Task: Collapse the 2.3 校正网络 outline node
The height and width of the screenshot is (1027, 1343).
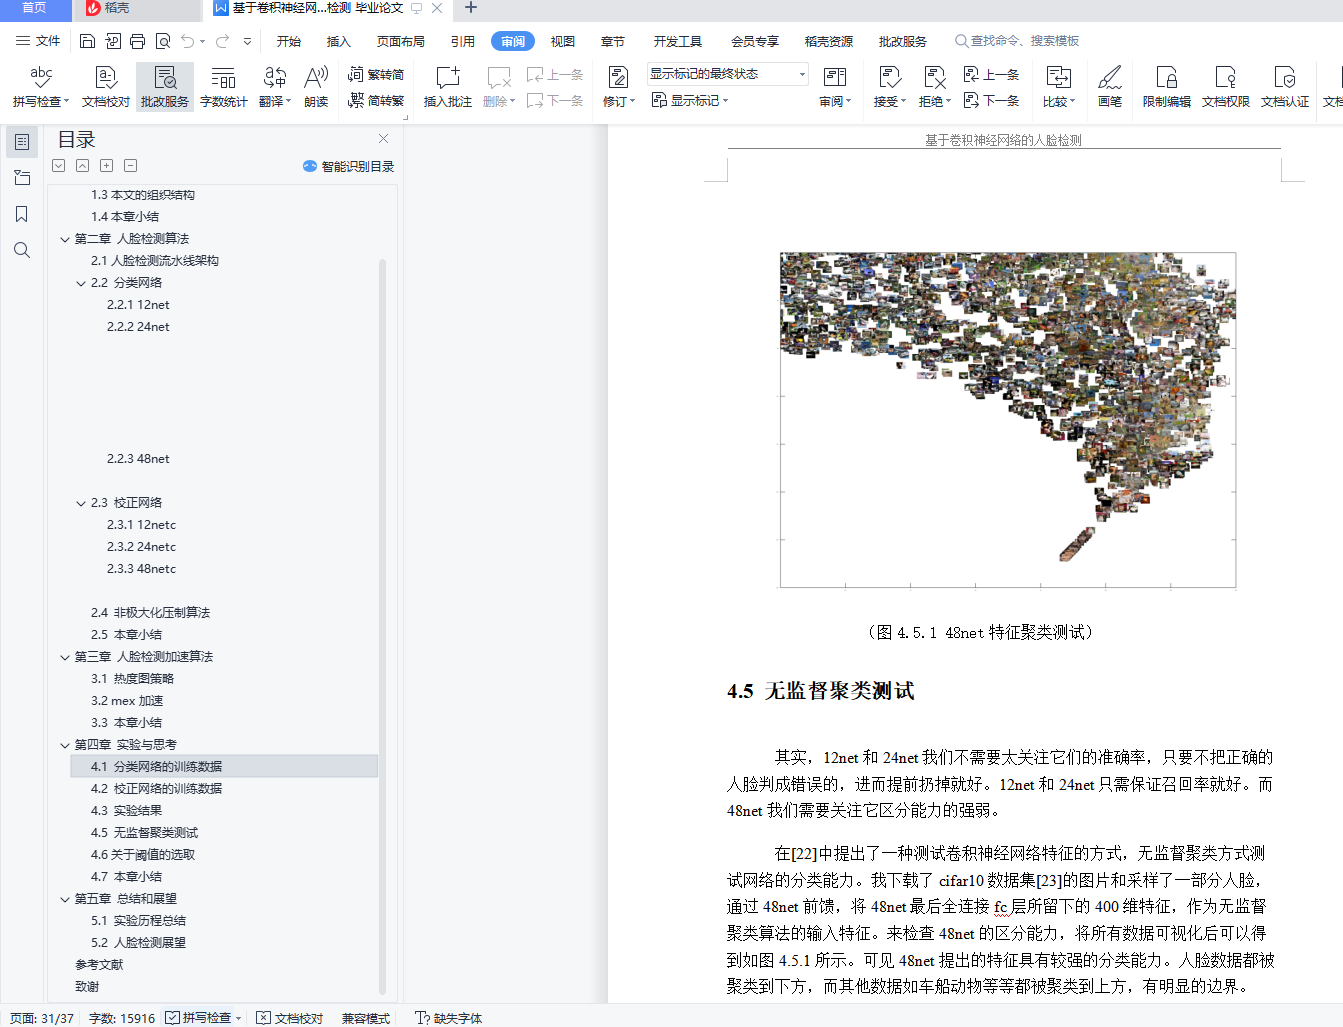Action: tap(81, 503)
